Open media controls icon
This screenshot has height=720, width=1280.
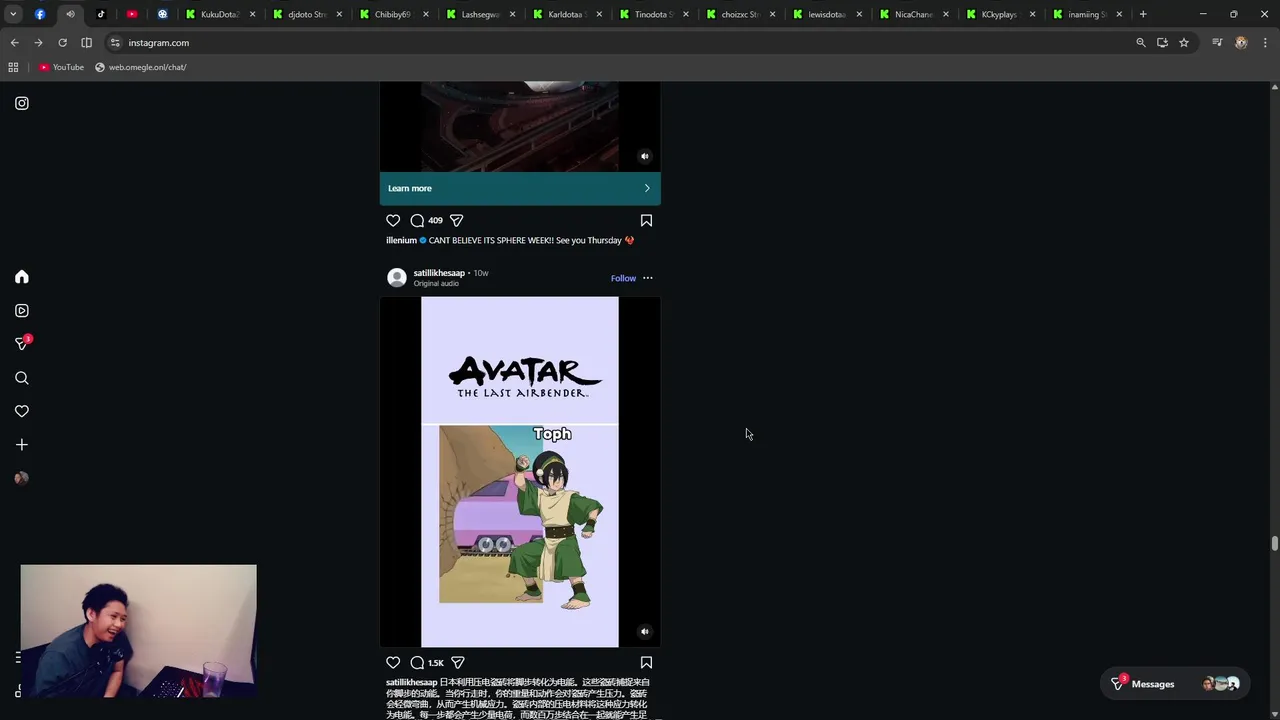[x=1217, y=43]
